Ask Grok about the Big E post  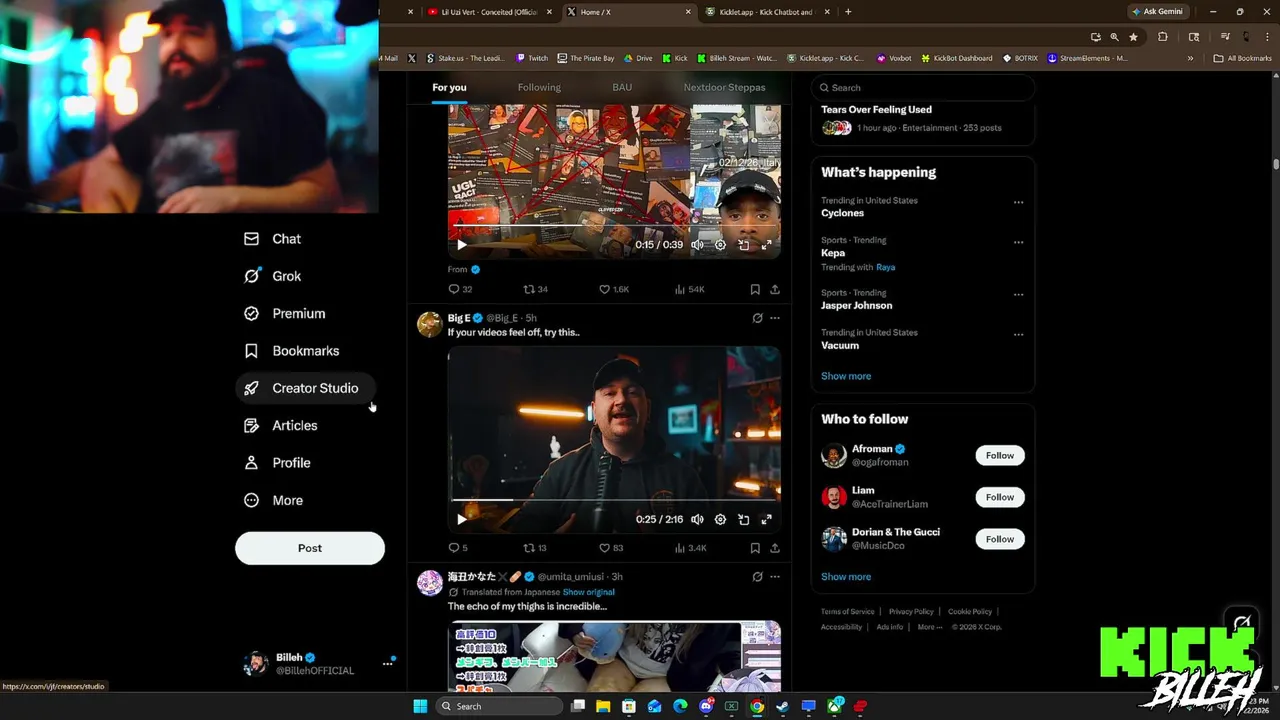tap(757, 318)
